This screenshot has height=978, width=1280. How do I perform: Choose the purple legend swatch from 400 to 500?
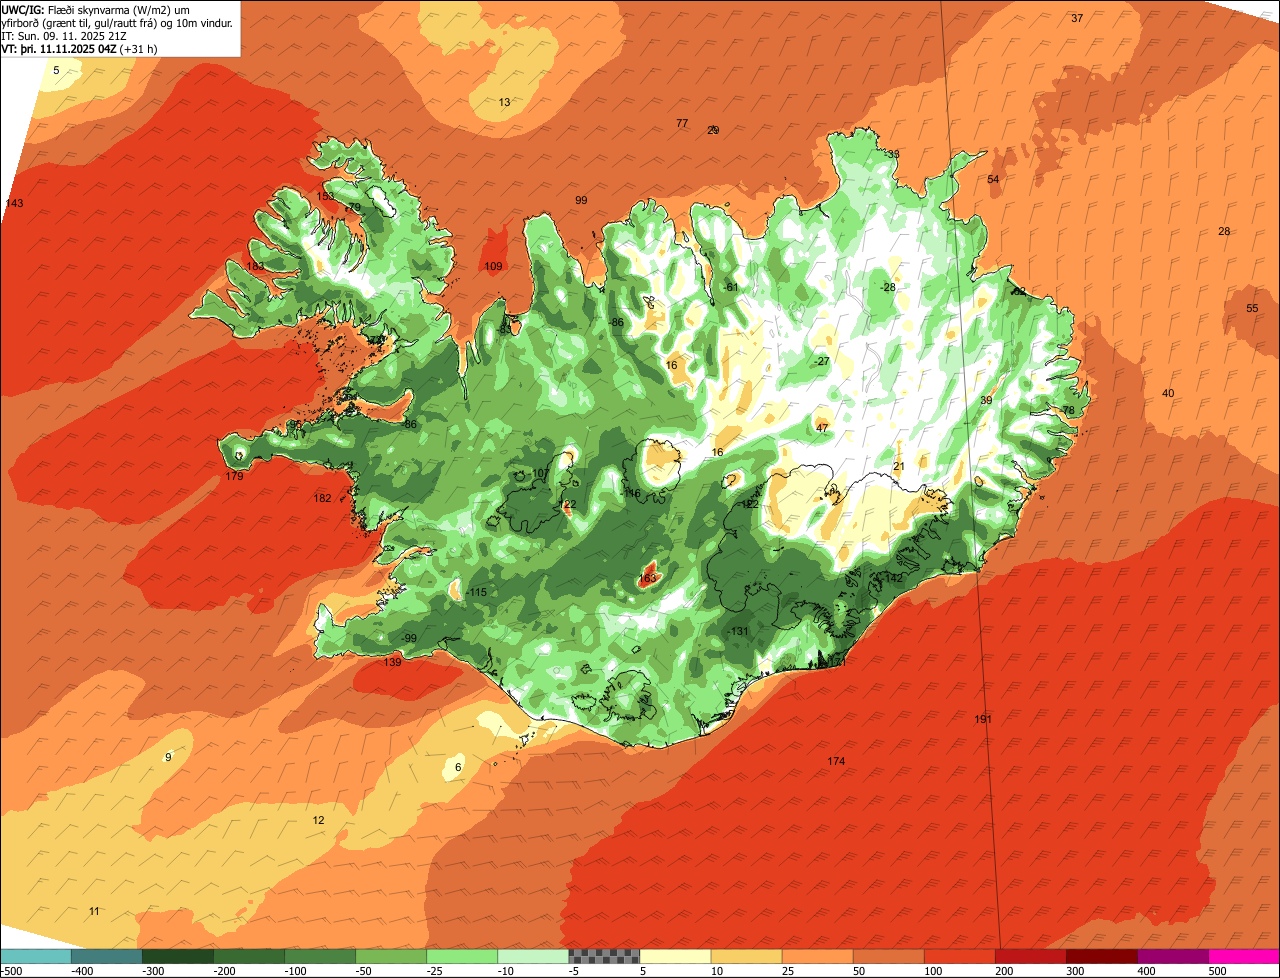(x=1173, y=956)
